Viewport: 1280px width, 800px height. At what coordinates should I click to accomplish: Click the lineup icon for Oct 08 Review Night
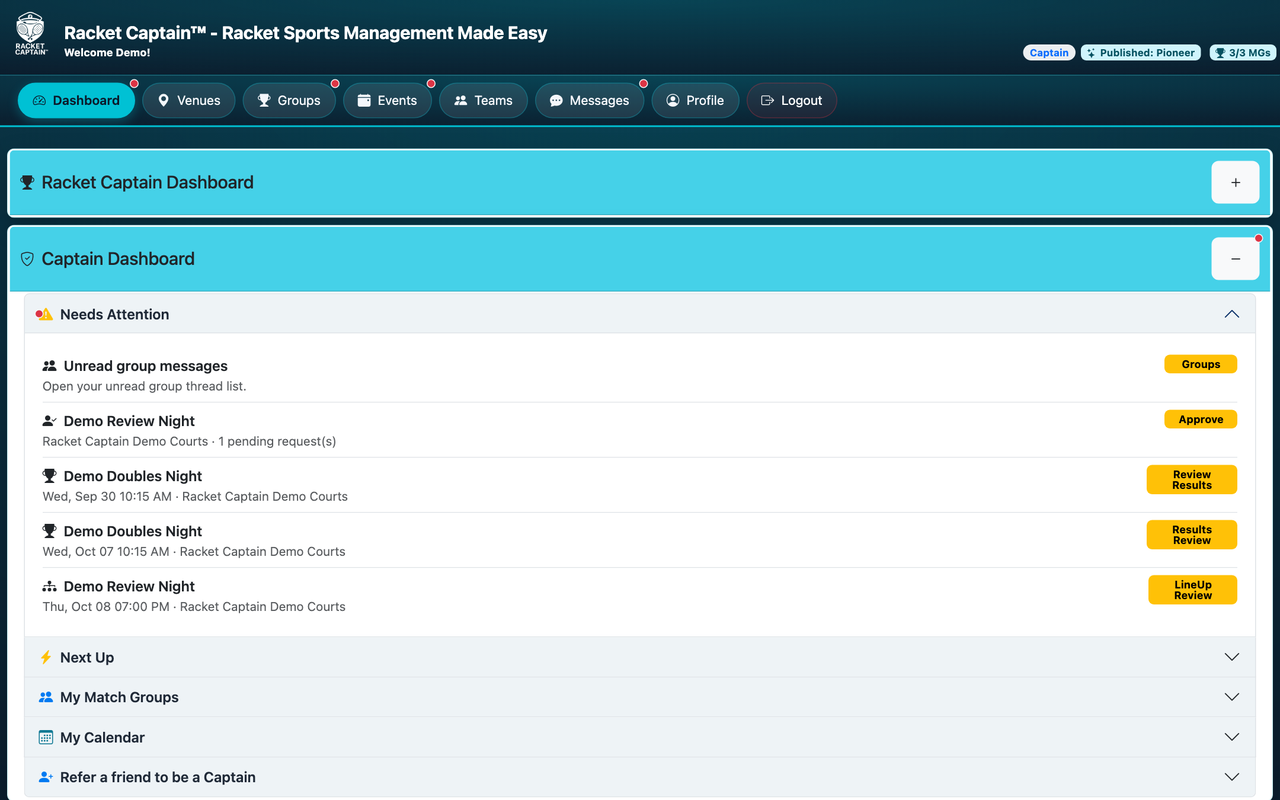pos(50,586)
